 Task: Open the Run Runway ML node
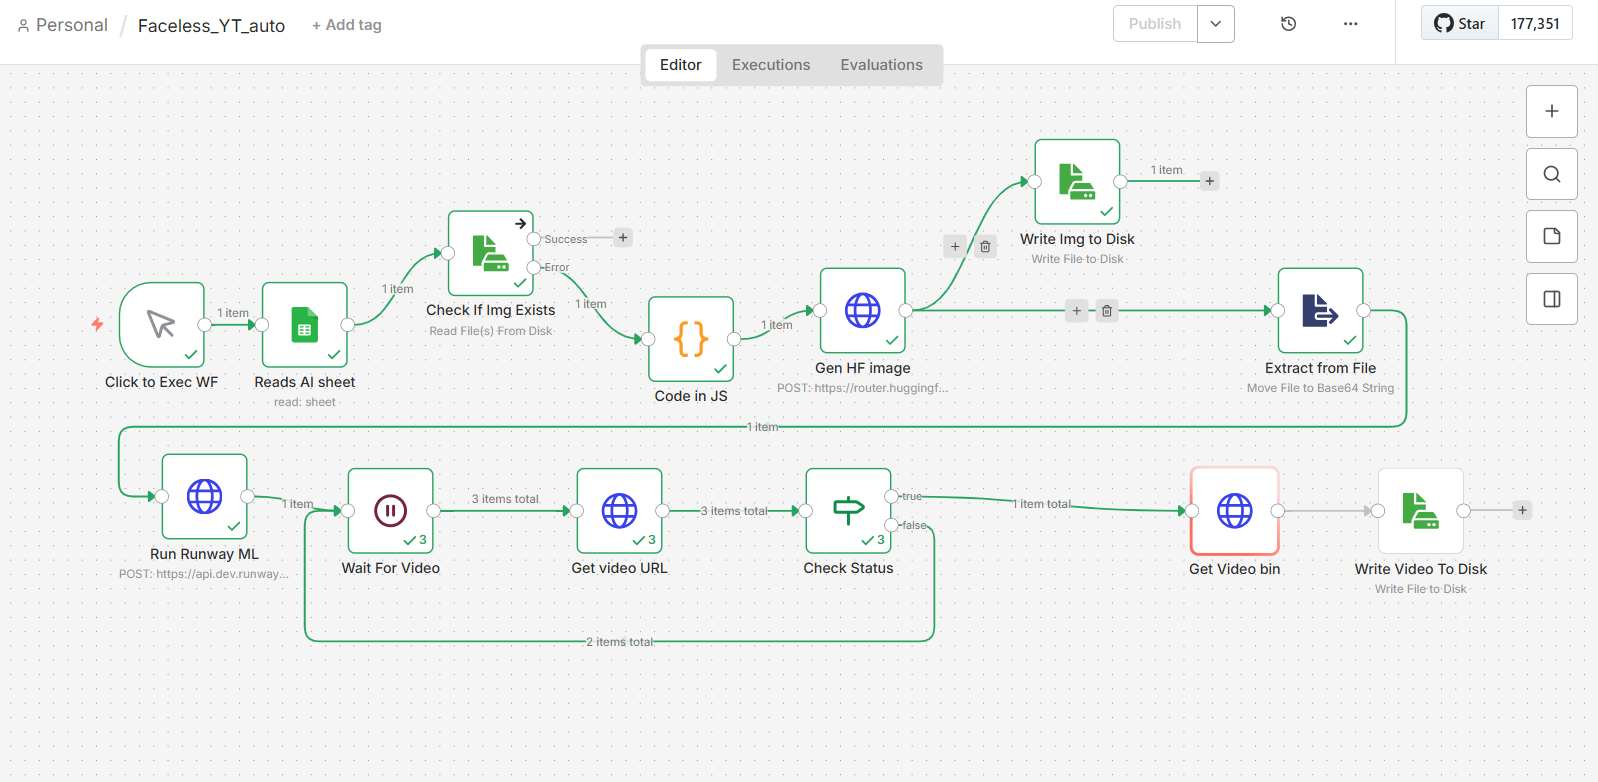[205, 497]
